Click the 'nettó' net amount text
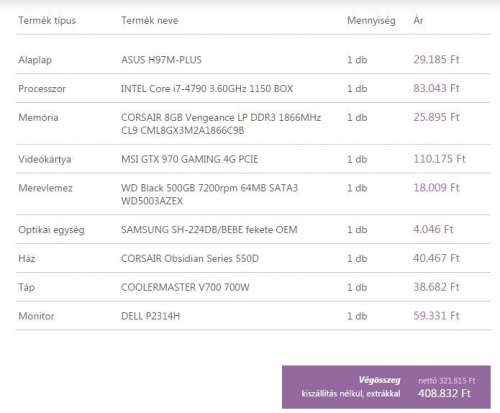This screenshot has height=413, width=500. [x=447, y=381]
